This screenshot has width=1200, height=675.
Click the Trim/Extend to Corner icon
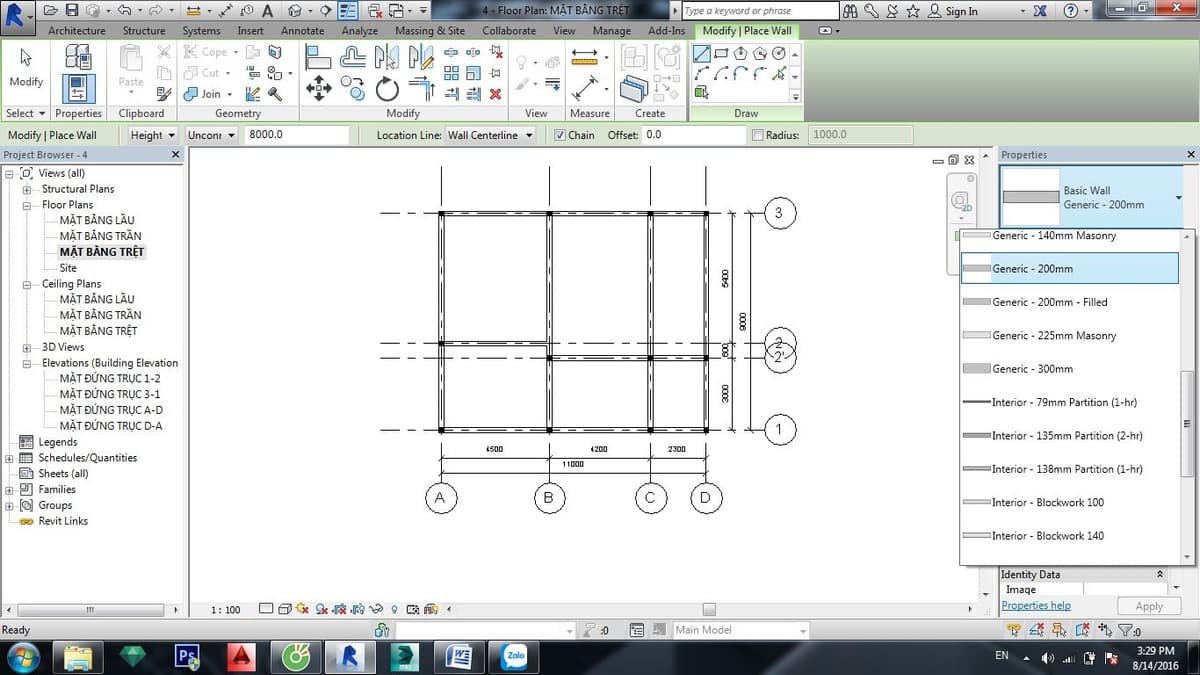pyautogui.click(x=421, y=90)
